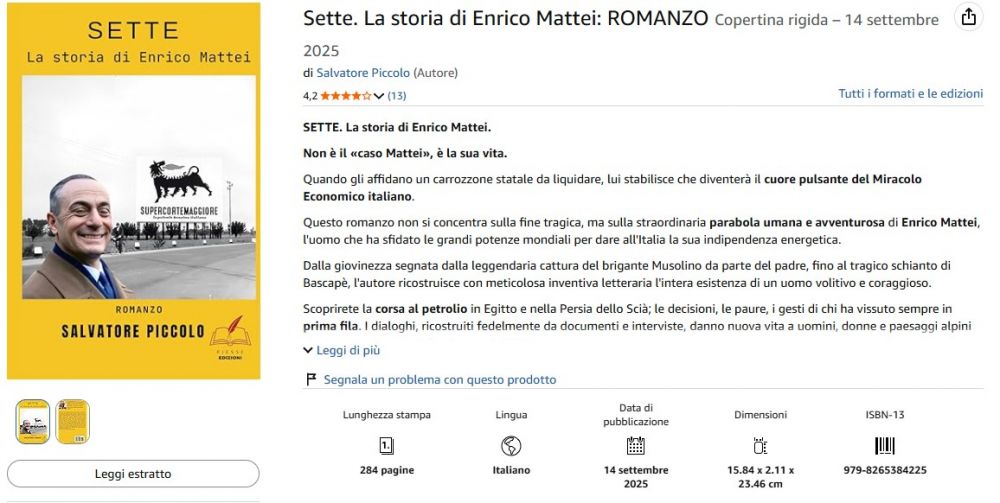The height and width of the screenshot is (503, 1000).
Task: Click the report problem flag icon
Action: (311, 380)
